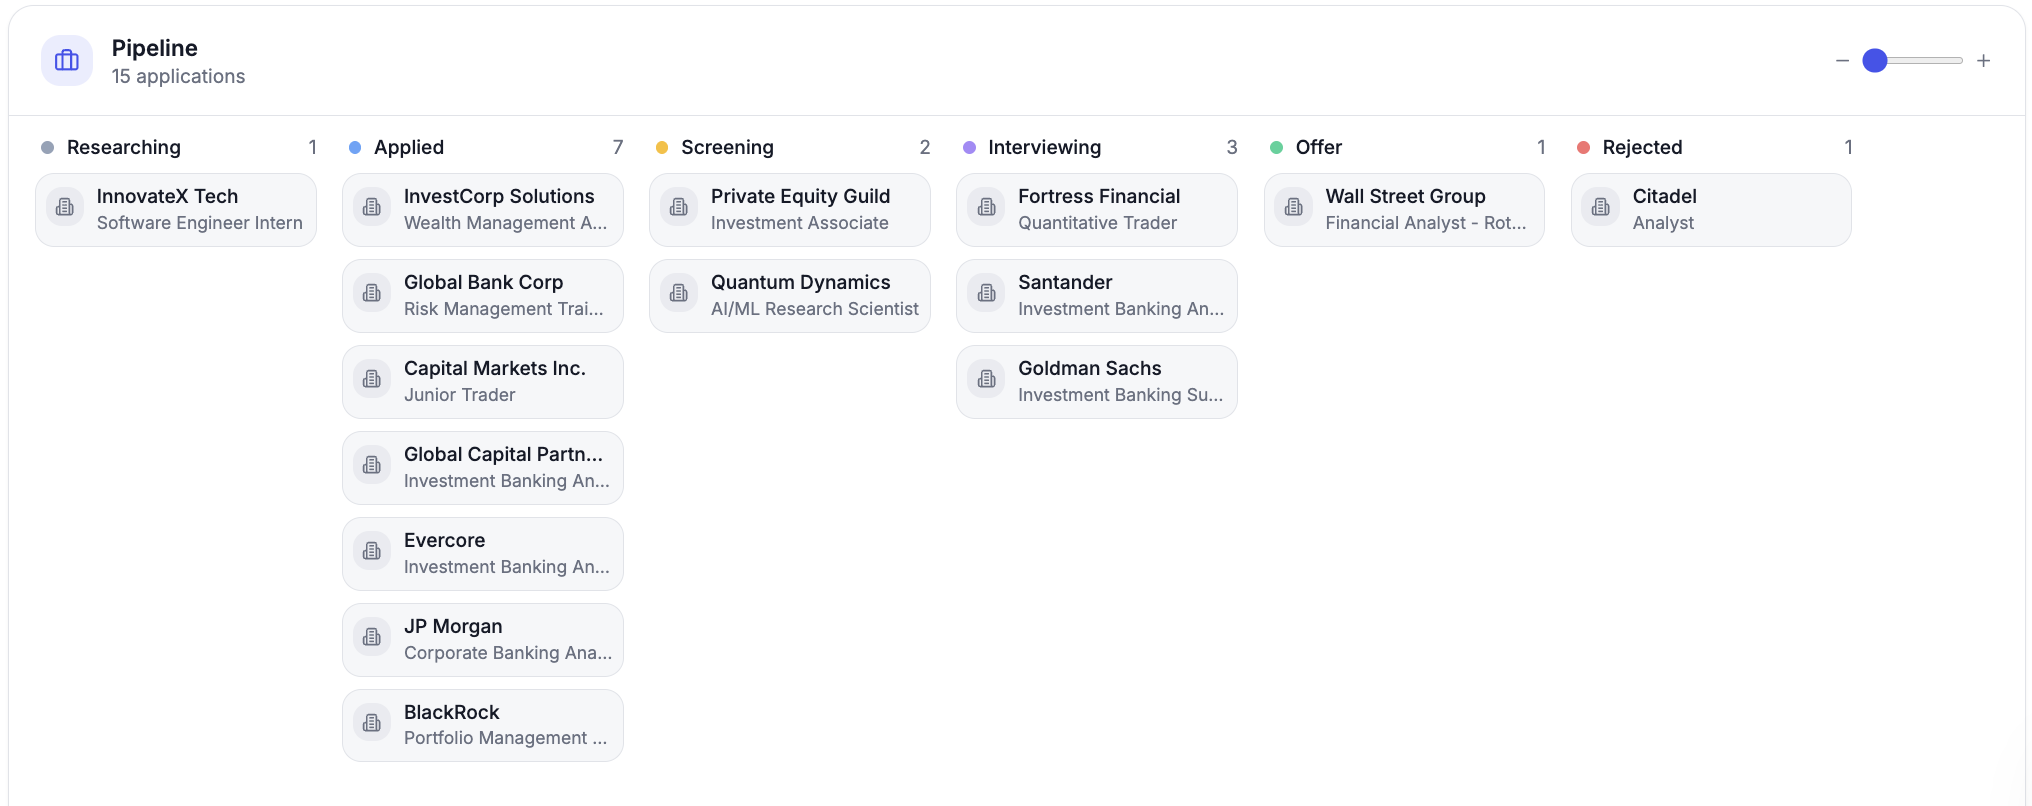Open the Global Capital Partn... application name
2032x806 pixels.
[x=503, y=454]
